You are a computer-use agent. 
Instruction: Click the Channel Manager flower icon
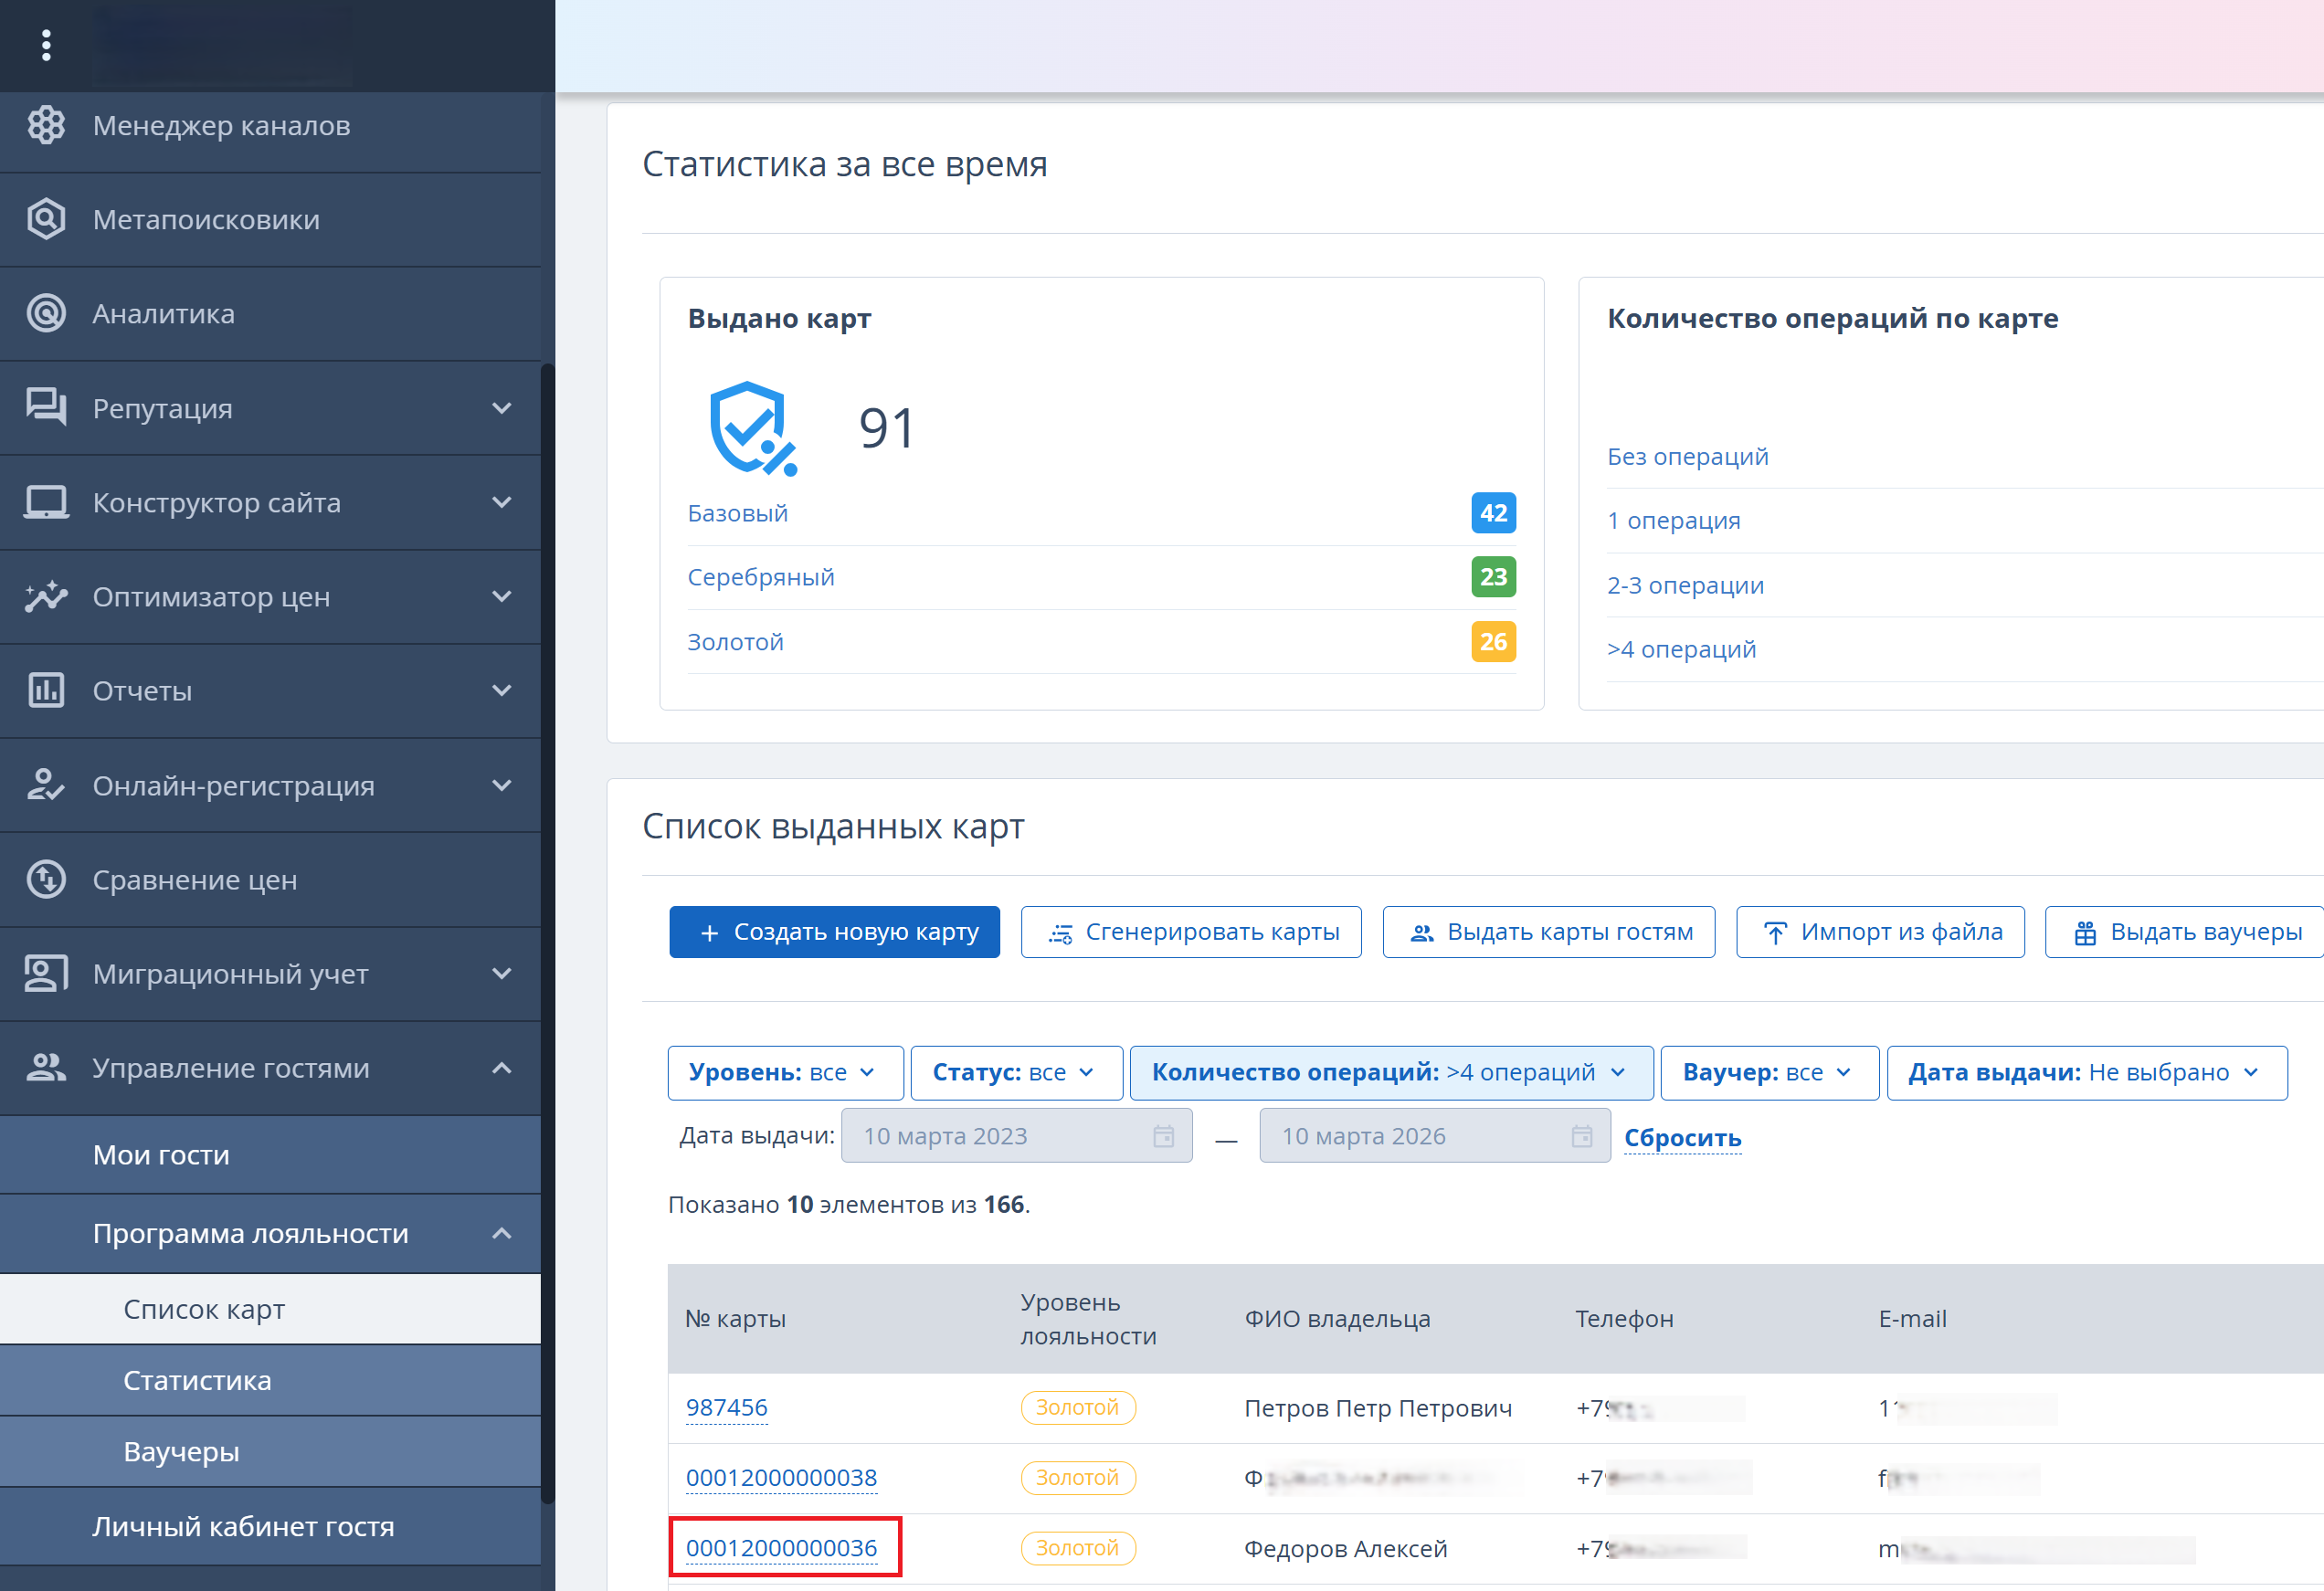click(x=46, y=125)
